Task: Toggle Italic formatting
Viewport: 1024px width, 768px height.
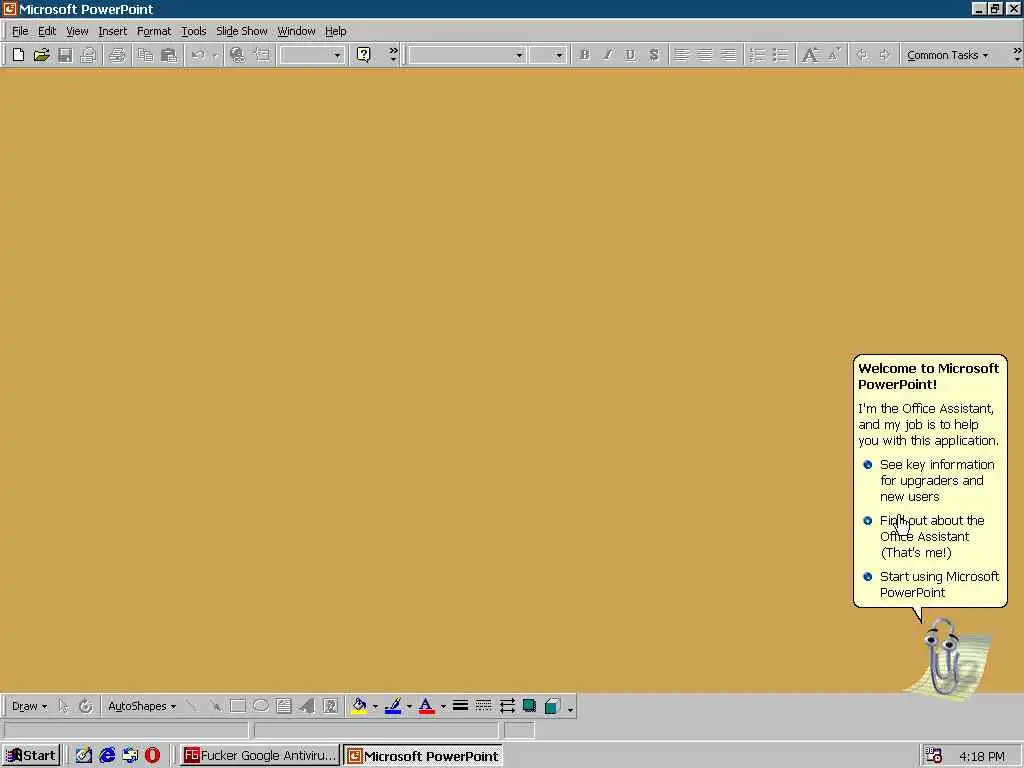Action: click(607, 55)
